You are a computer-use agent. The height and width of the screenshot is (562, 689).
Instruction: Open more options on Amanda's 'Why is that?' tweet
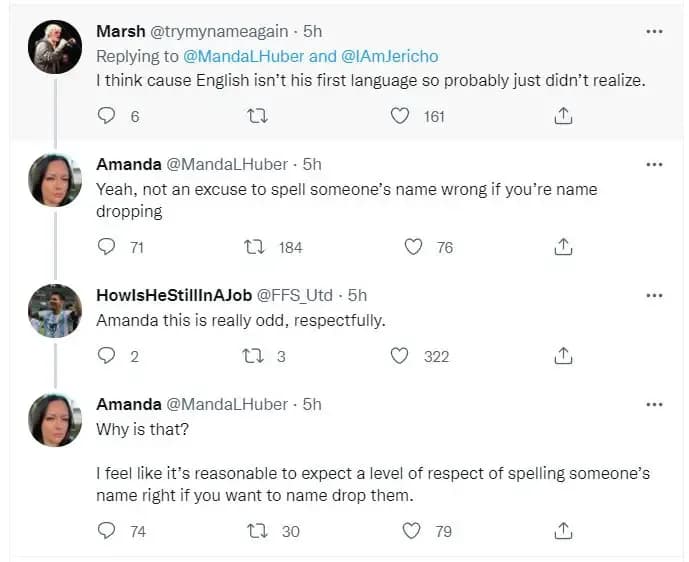pyautogui.click(x=654, y=404)
